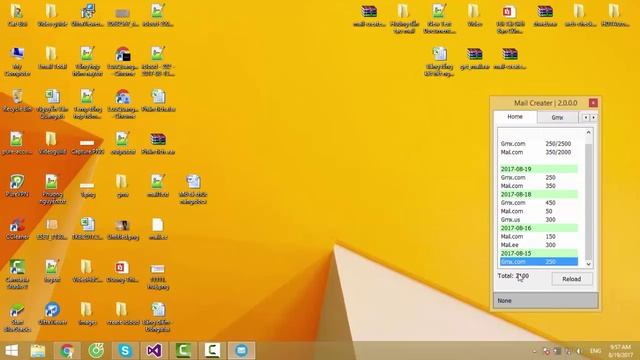This screenshot has height=360, width=640.
Task: Launch the CCleaner desktop shortcut
Action: (x=17, y=229)
